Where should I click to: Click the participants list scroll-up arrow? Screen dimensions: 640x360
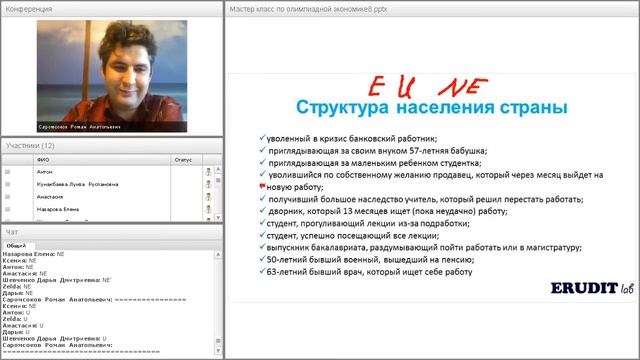(218, 169)
